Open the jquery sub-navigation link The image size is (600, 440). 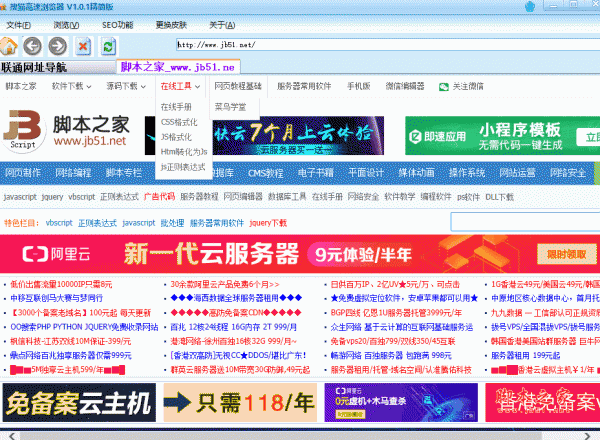tap(52, 197)
